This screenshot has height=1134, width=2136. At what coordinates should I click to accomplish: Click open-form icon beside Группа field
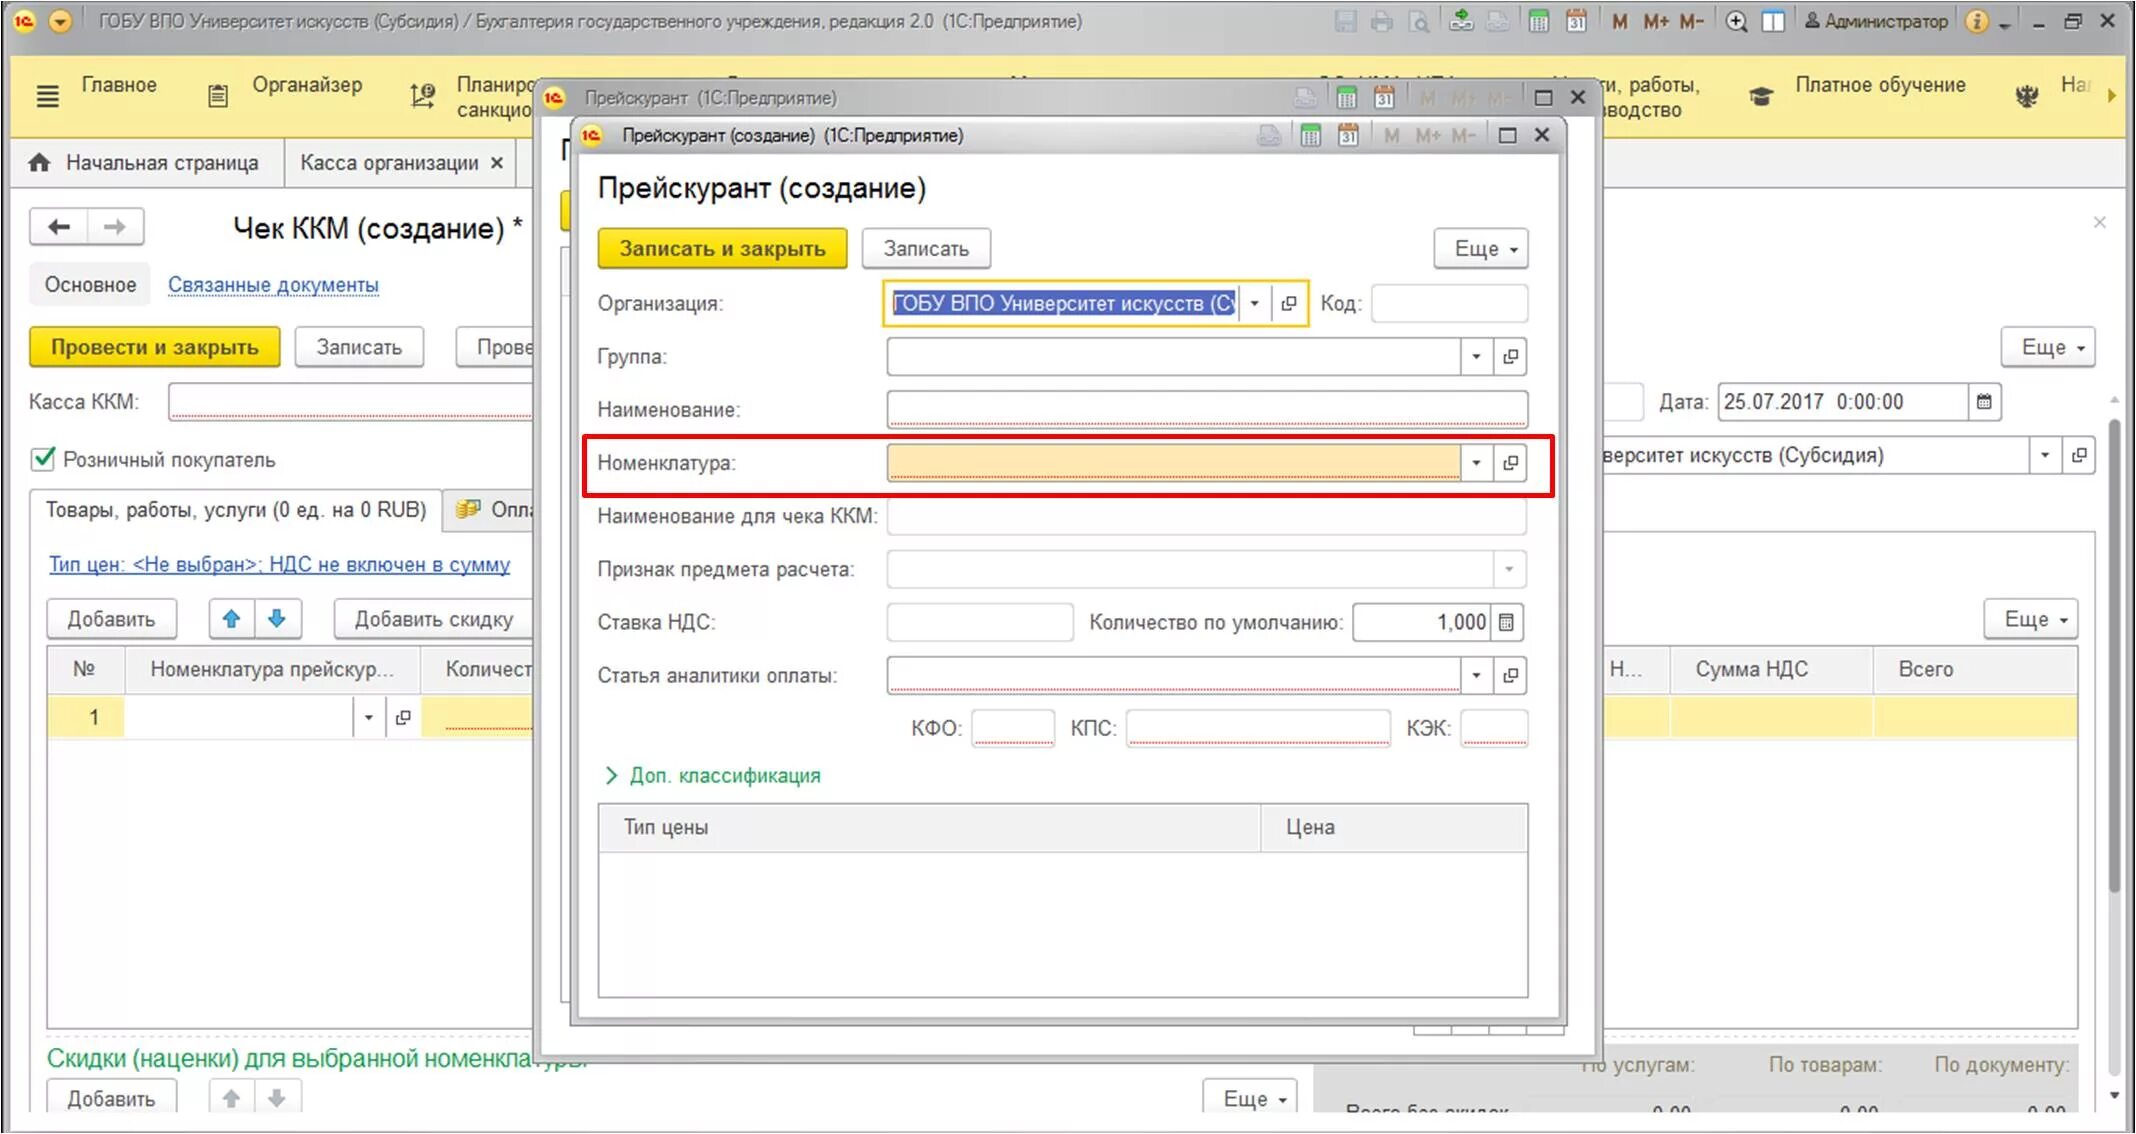coord(1510,356)
